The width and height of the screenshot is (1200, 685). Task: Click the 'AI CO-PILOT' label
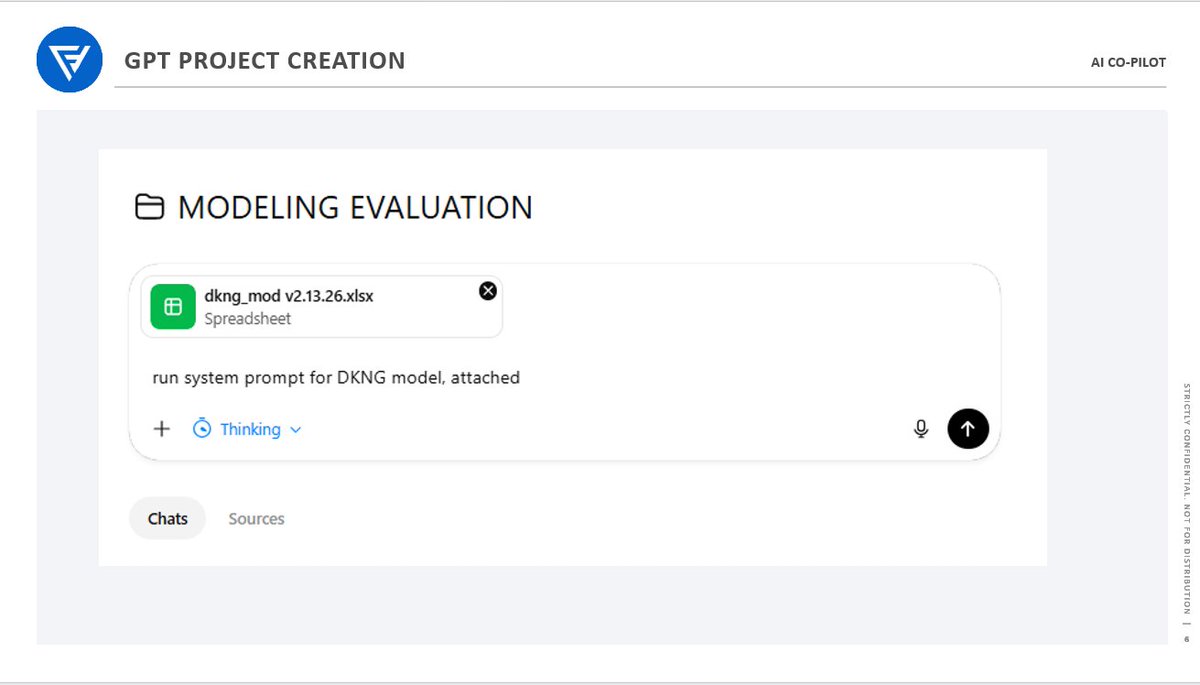pos(1128,63)
